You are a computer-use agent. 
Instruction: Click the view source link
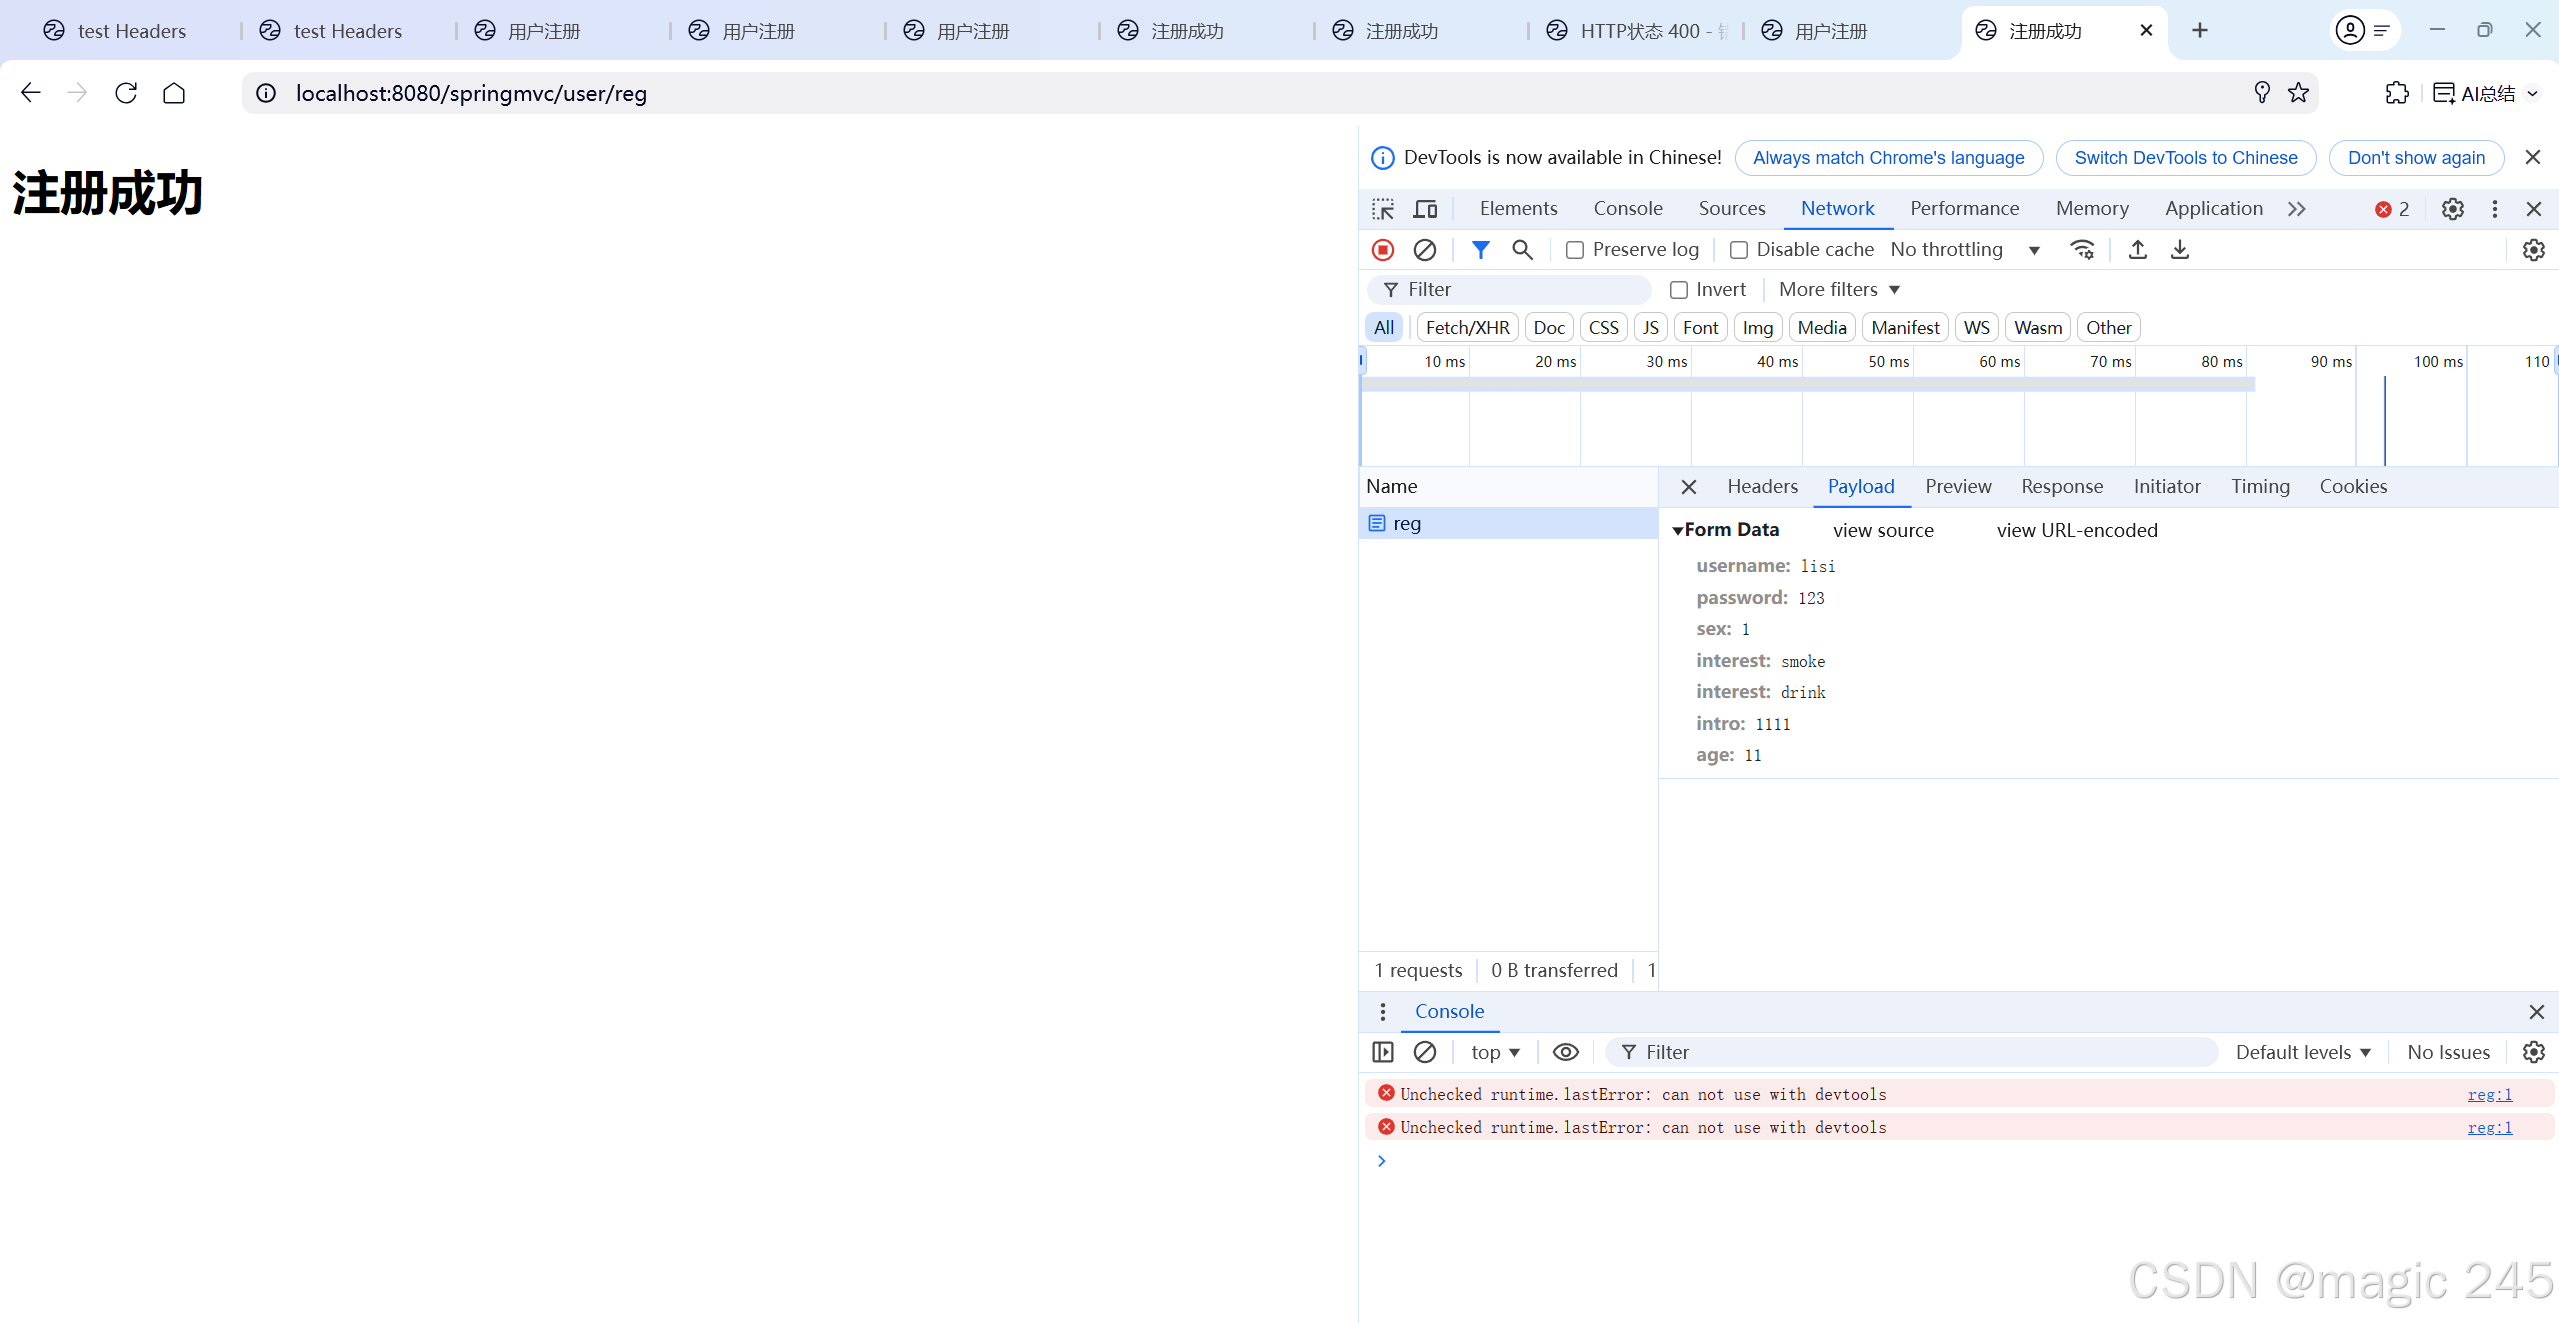tap(1883, 531)
